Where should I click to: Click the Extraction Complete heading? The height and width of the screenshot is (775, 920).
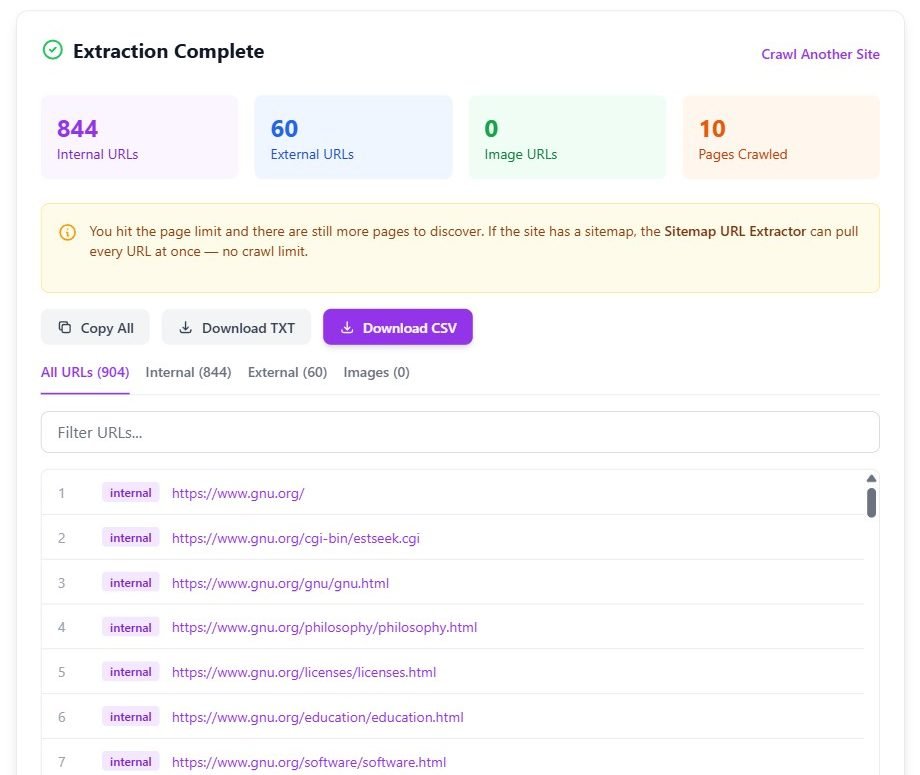pos(168,52)
